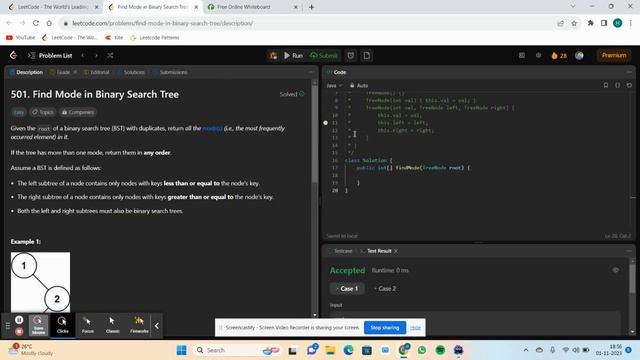Format code with the braces icon
The height and width of the screenshot is (360, 640).
618,85
